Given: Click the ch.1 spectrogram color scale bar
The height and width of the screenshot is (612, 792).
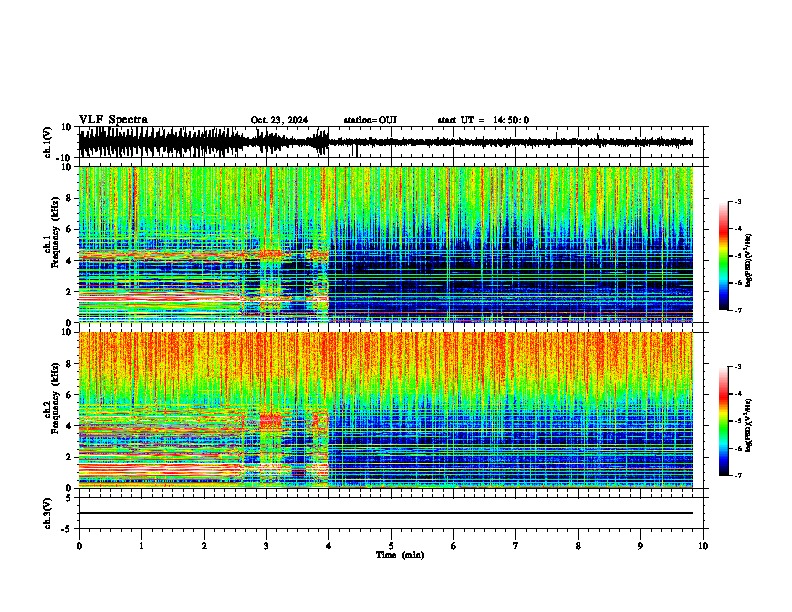Looking at the screenshot, I should 723,256.
